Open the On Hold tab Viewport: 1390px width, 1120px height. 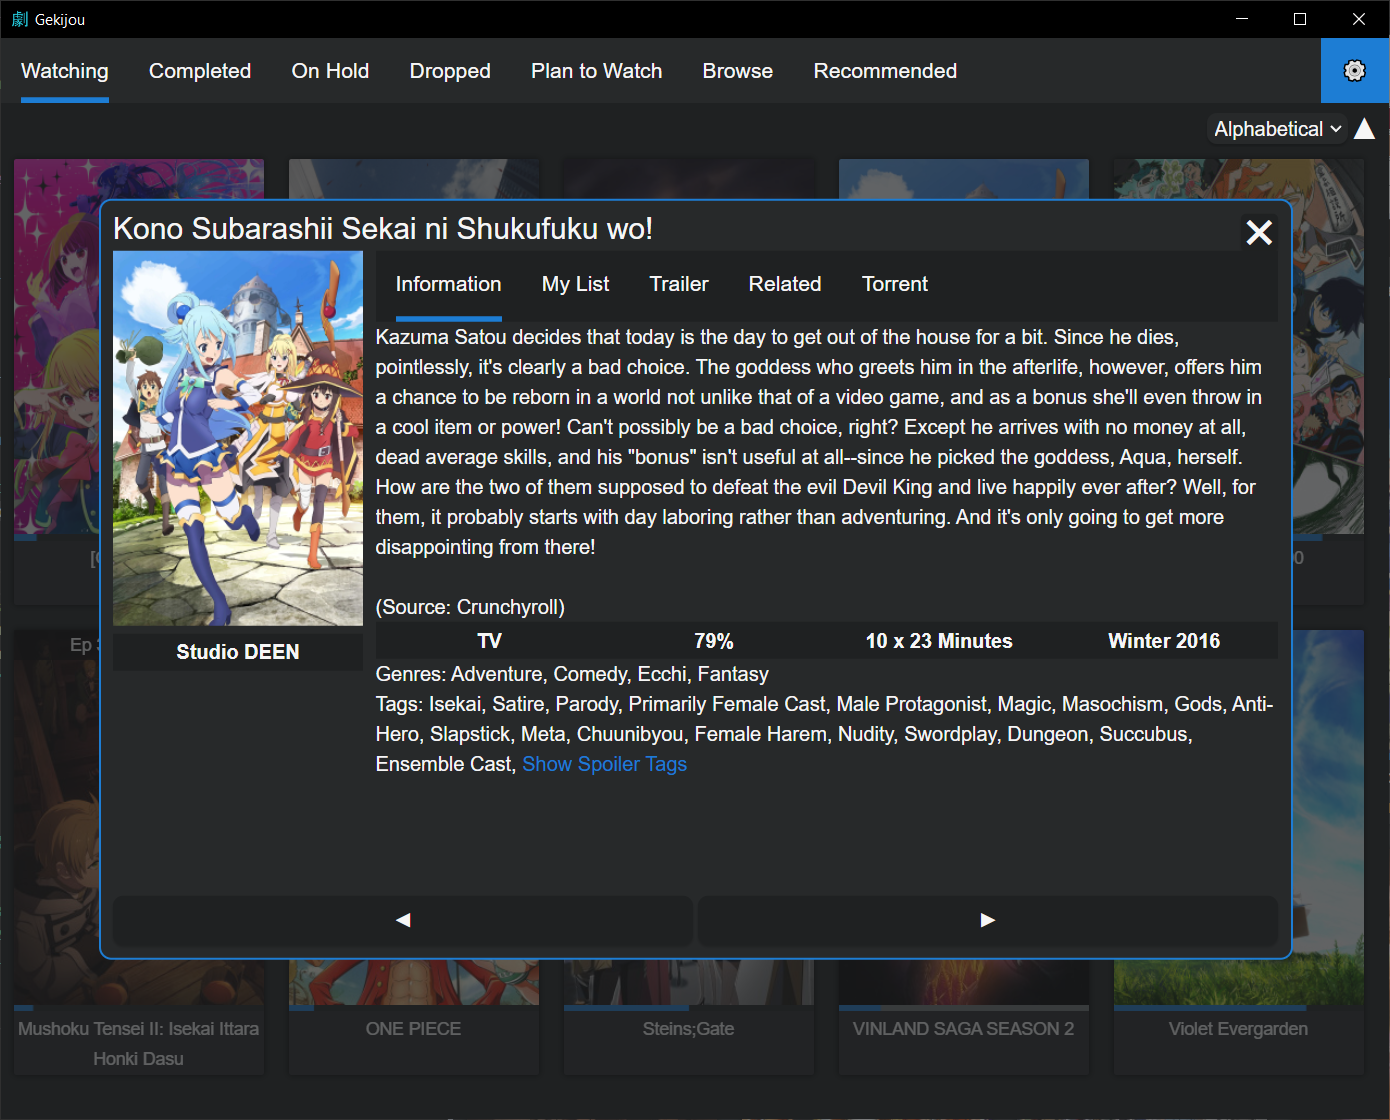330,71
